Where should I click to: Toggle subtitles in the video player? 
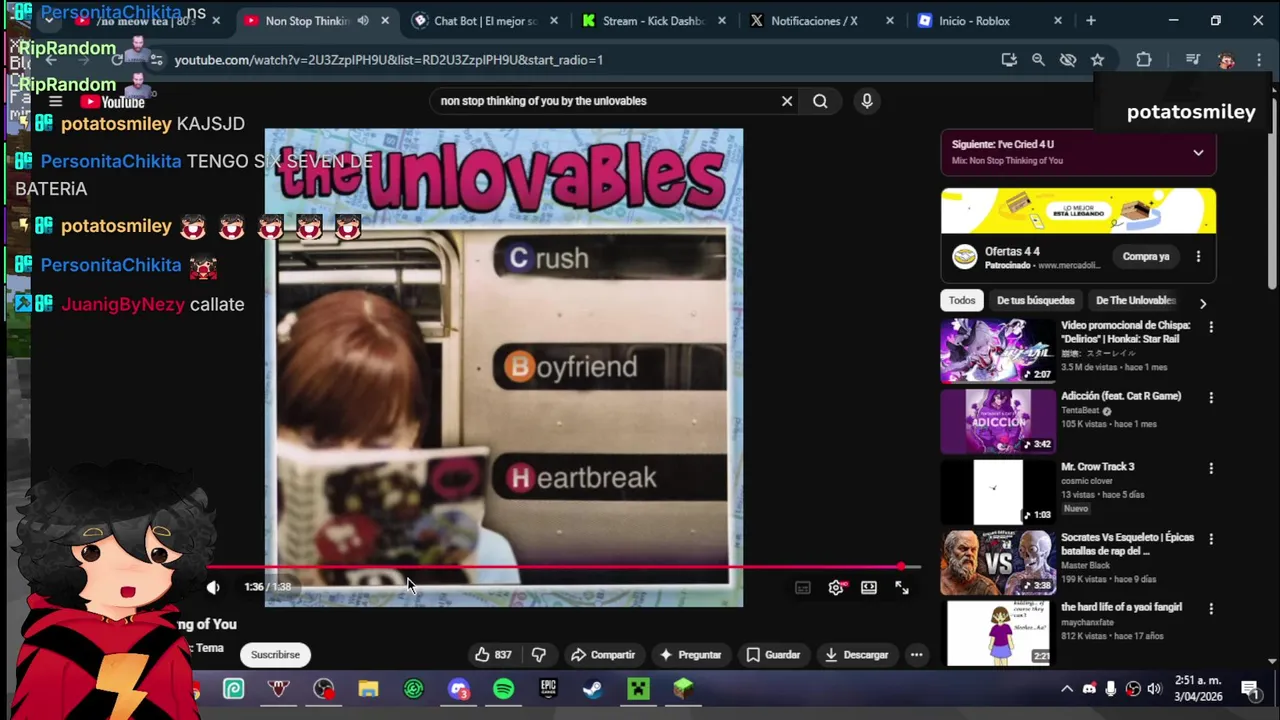[x=803, y=588]
